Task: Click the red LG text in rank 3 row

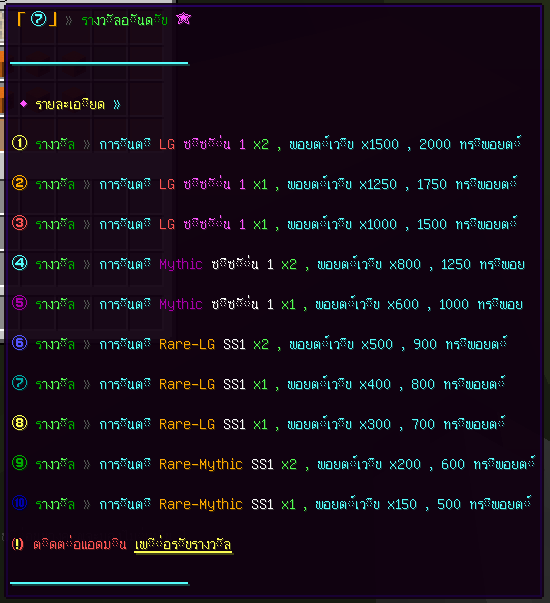Action: pyautogui.click(x=167, y=225)
